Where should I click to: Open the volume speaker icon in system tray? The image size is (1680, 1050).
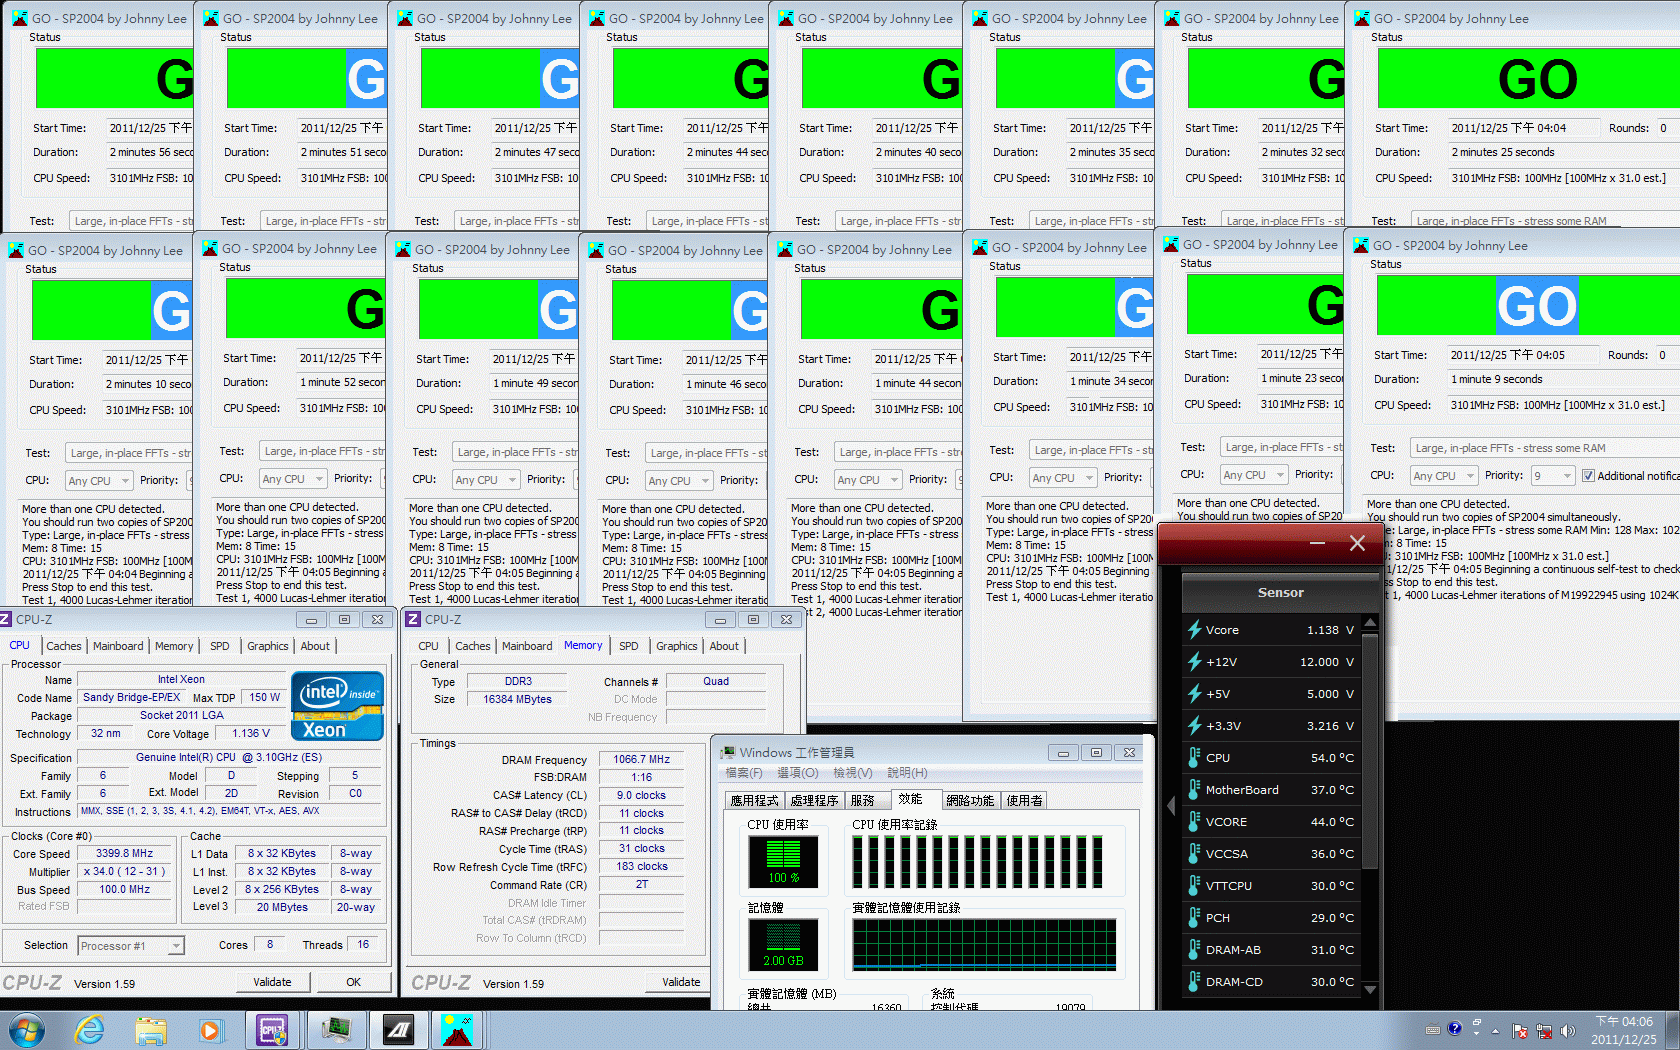1567,1030
